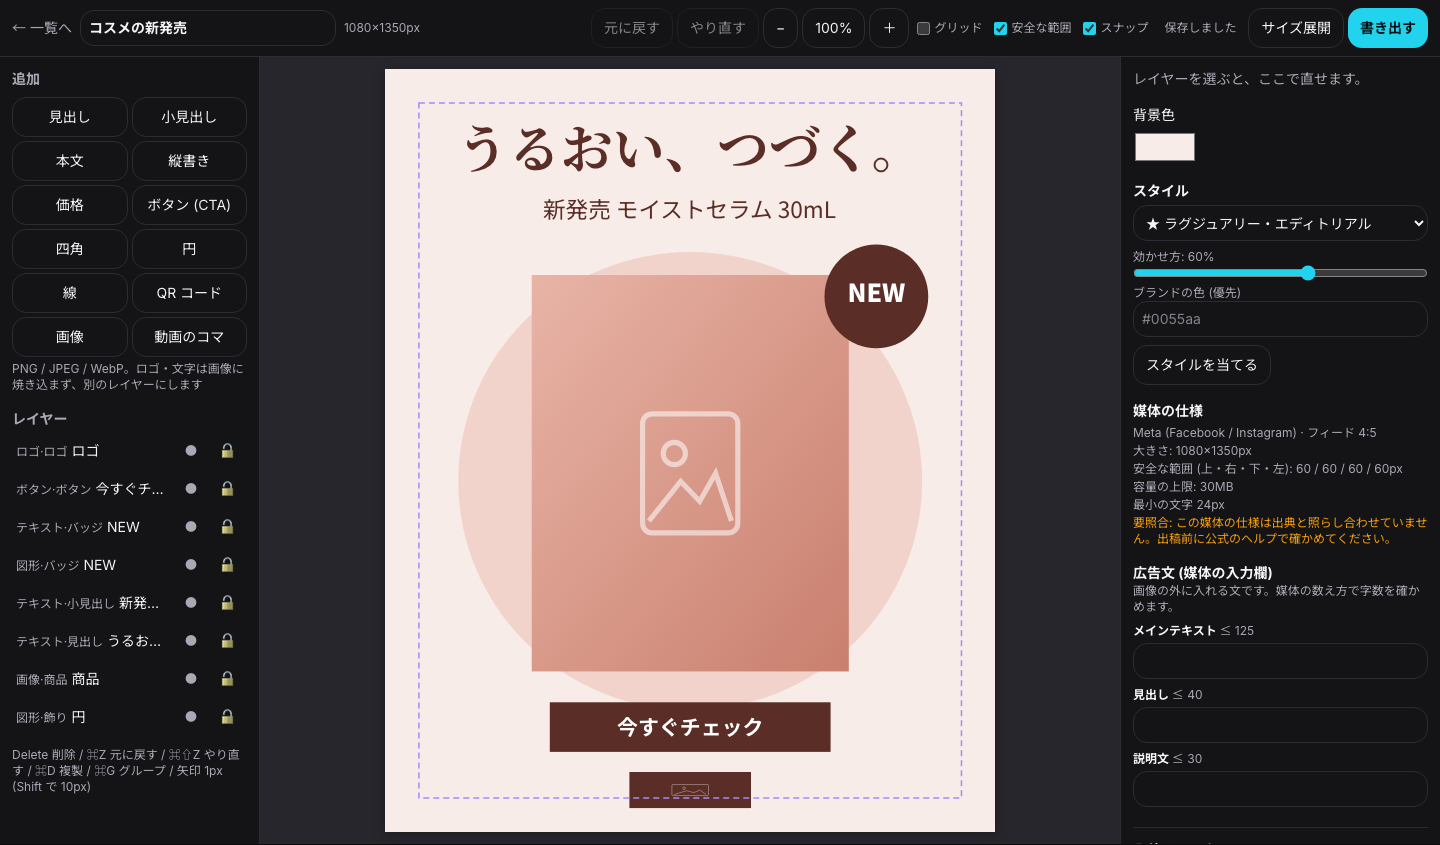Zoom in with the plus button
Image resolution: width=1440 pixels, height=845 pixels.
(889, 28)
